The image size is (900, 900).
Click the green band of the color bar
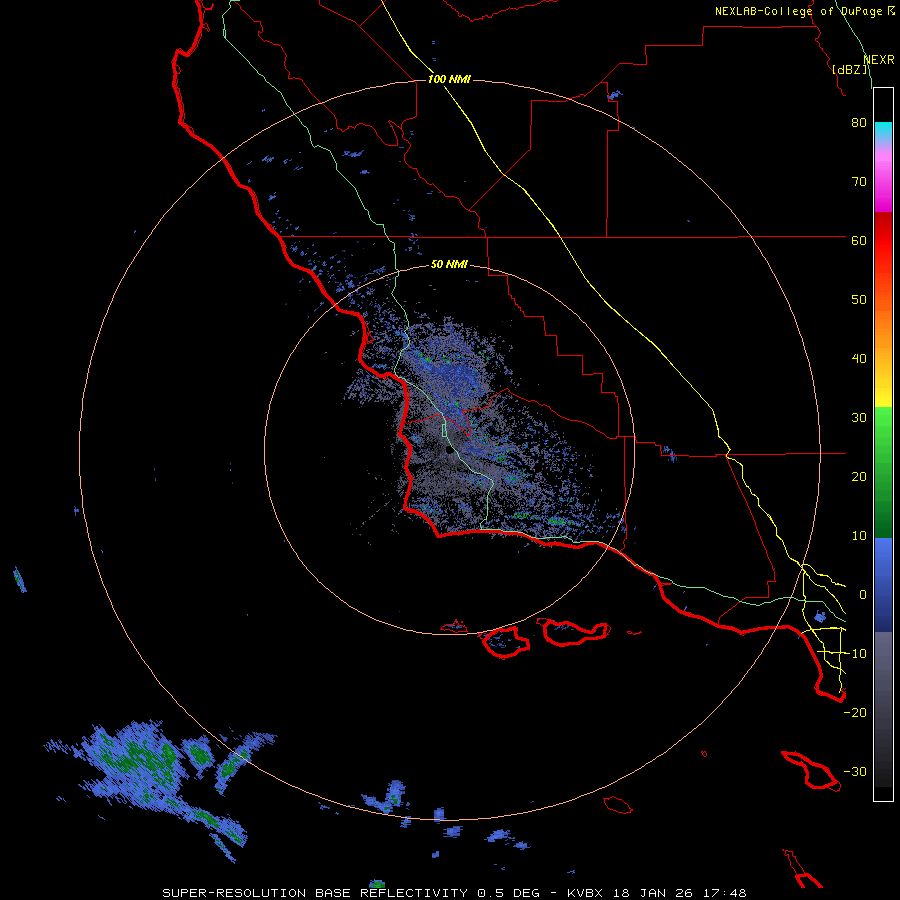pyautogui.click(x=883, y=472)
